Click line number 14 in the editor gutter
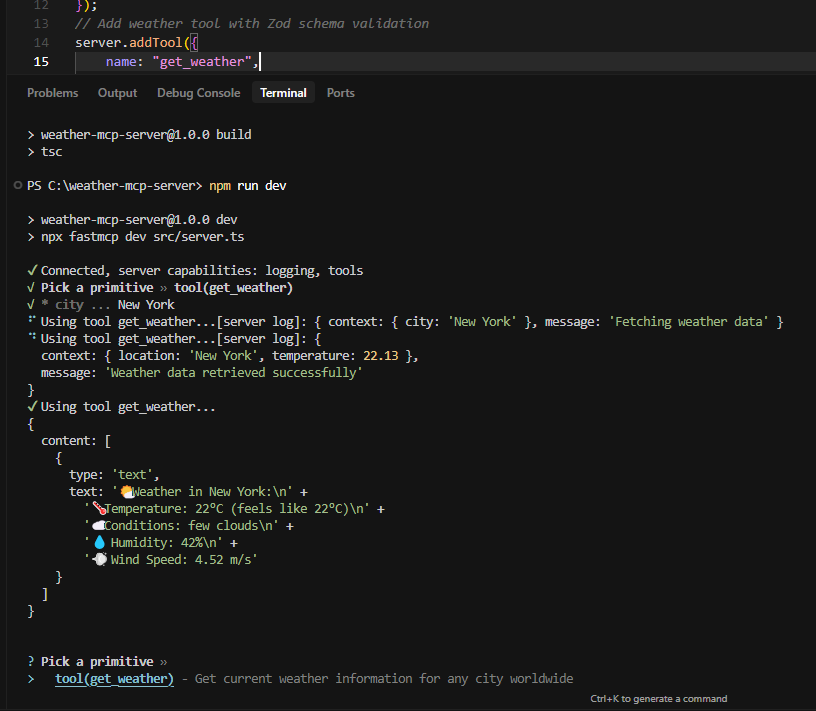 pyautogui.click(x=41, y=43)
